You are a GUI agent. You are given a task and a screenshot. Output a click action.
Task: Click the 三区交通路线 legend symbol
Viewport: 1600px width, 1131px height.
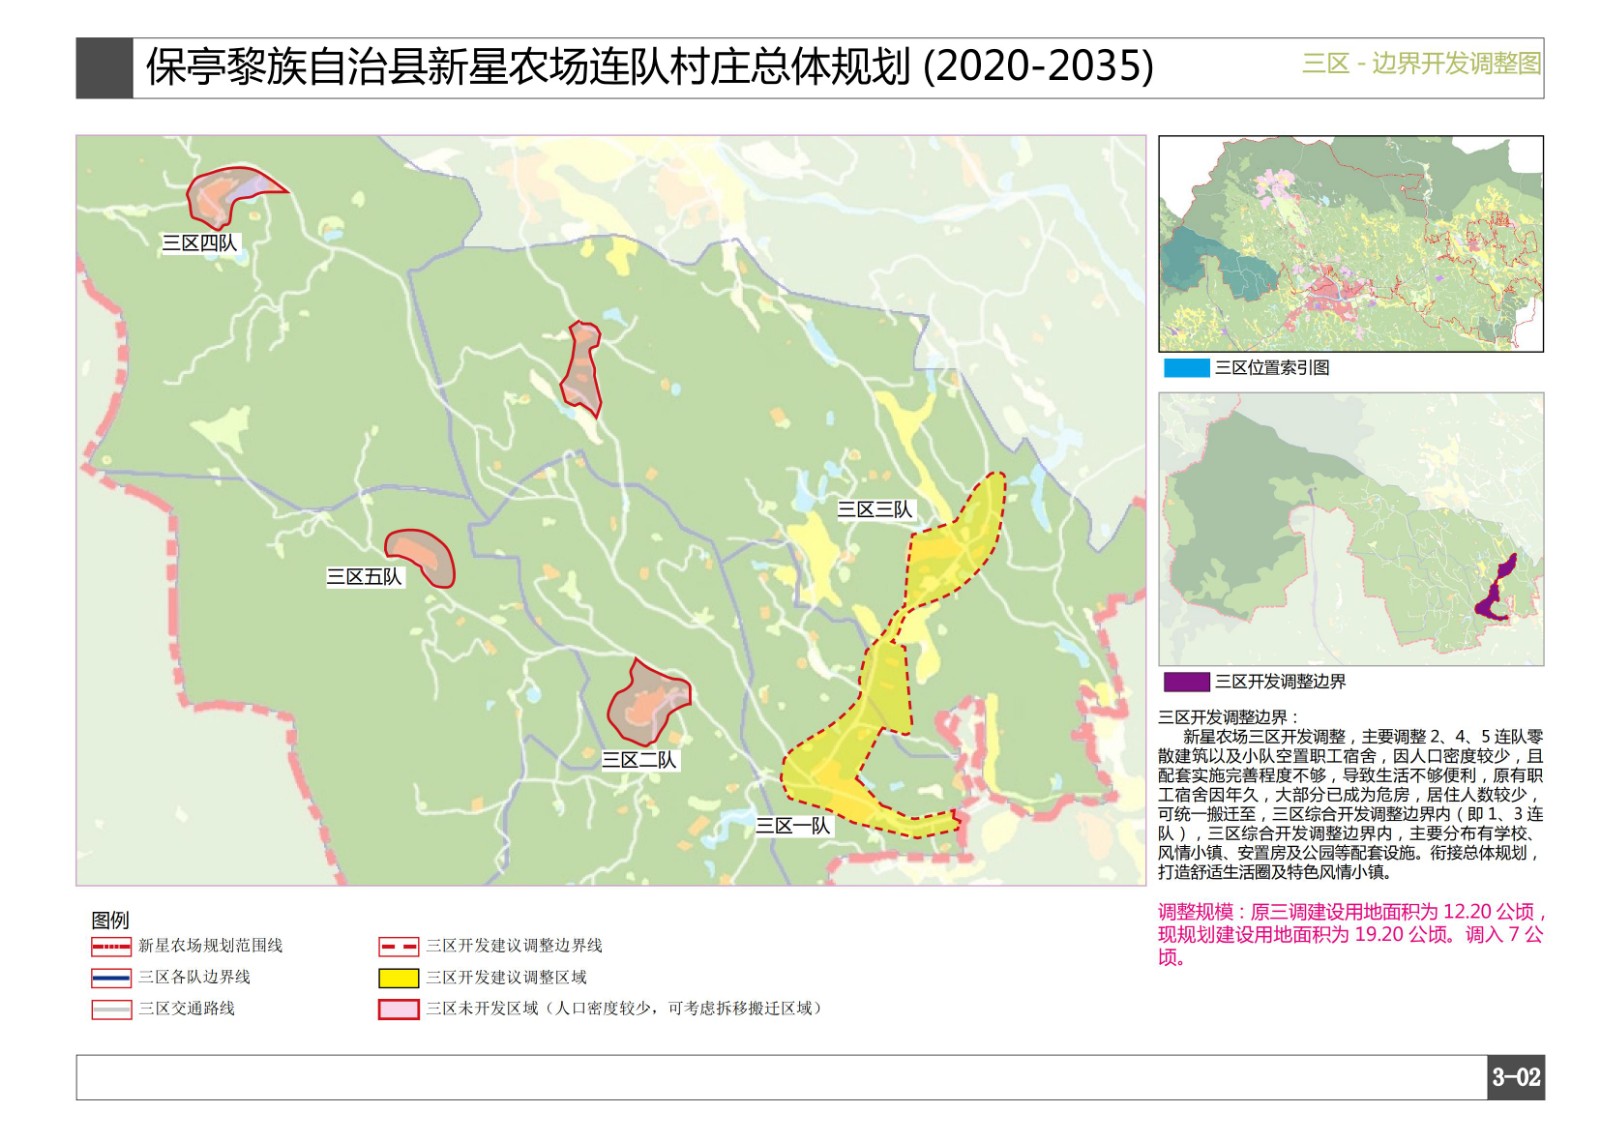tap(111, 1009)
